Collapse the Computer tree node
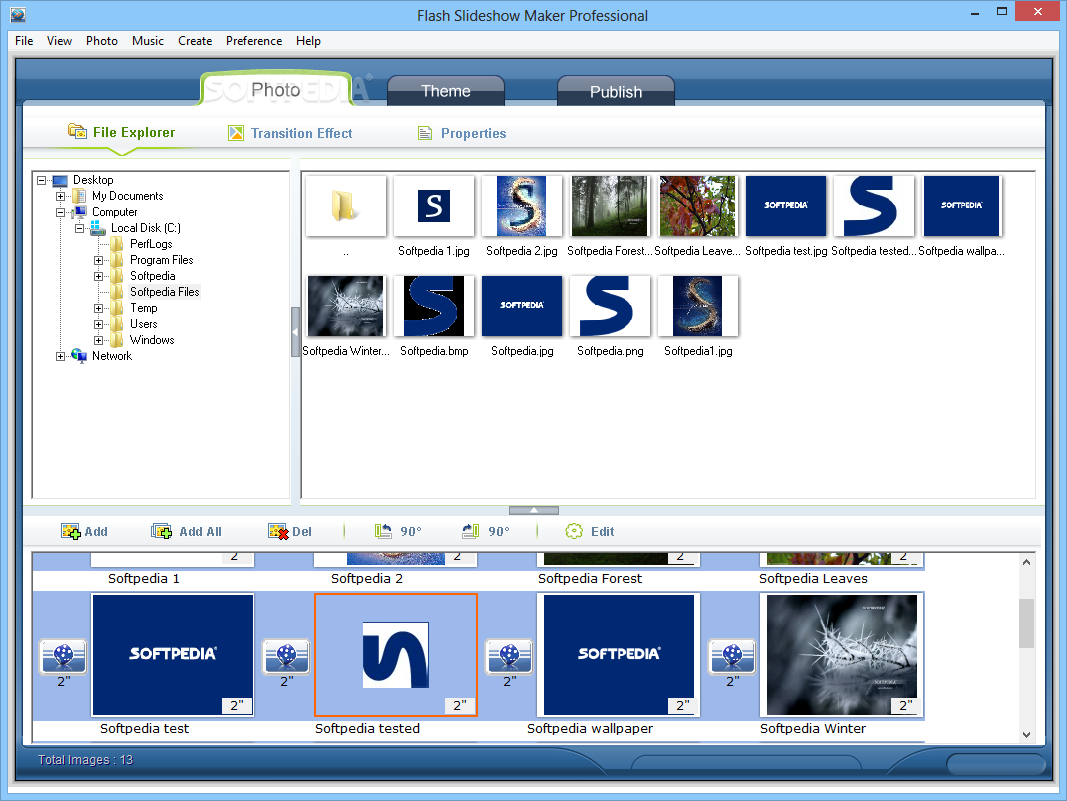This screenshot has height=801, width=1067. (x=61, y=212)
